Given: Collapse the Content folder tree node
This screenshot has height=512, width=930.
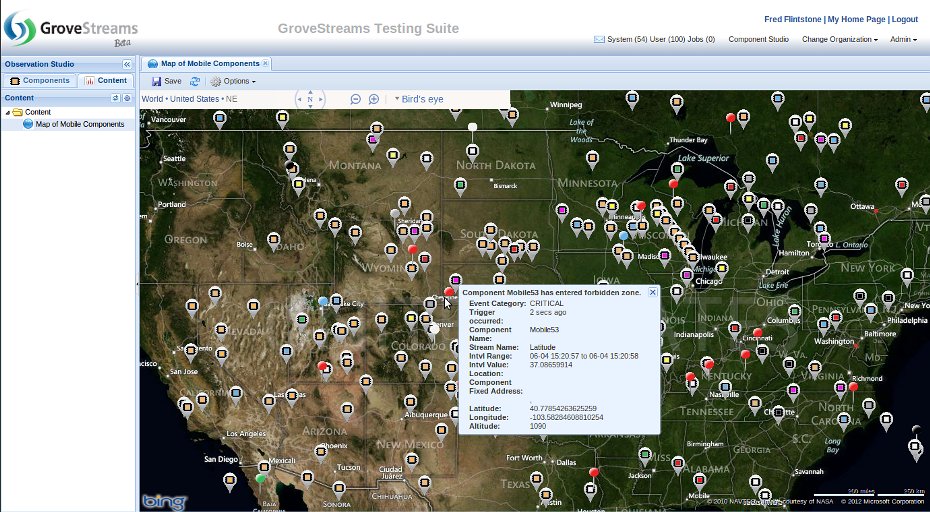Looking at the screenshot, I should pos(8,113).
